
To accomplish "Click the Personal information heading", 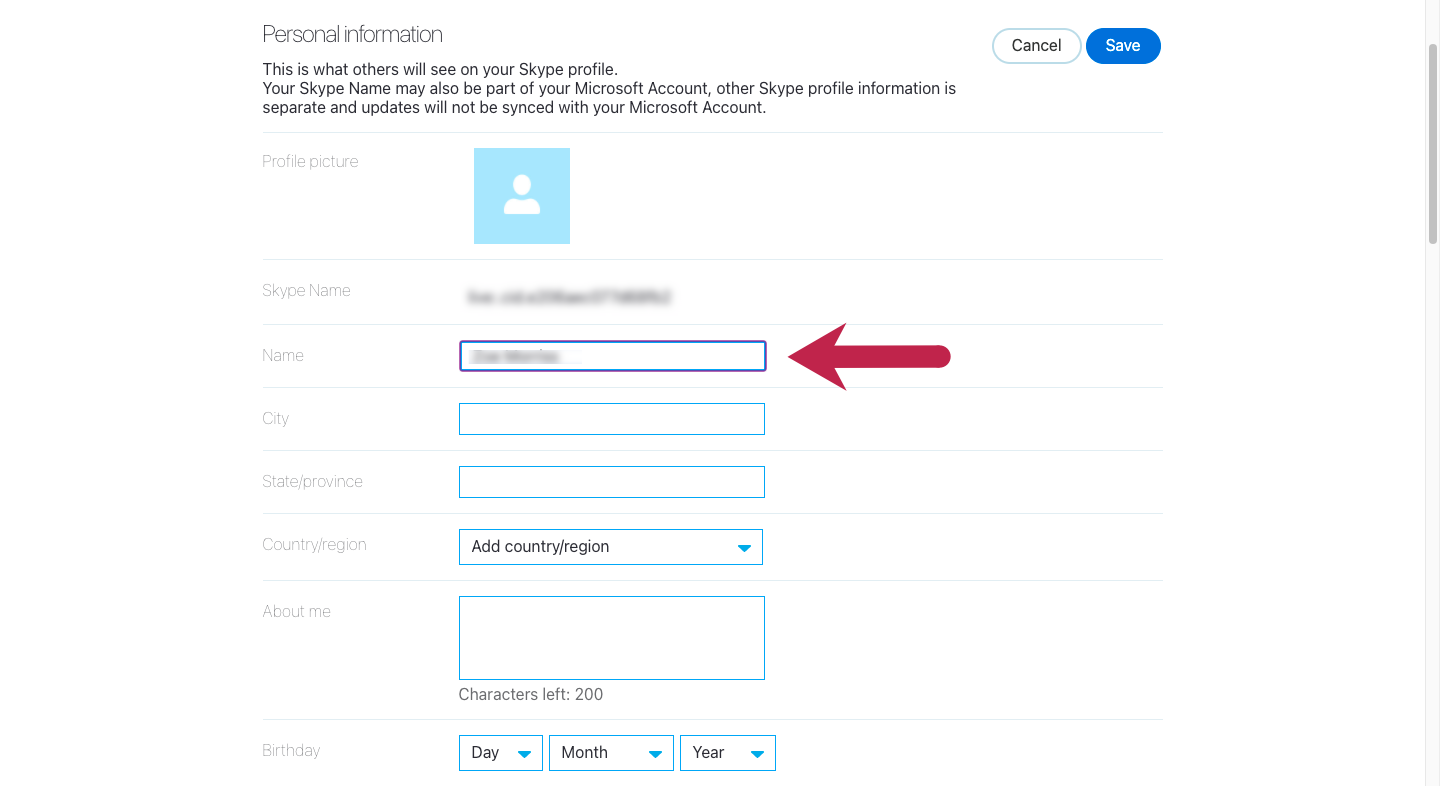I will pos(352,33).
